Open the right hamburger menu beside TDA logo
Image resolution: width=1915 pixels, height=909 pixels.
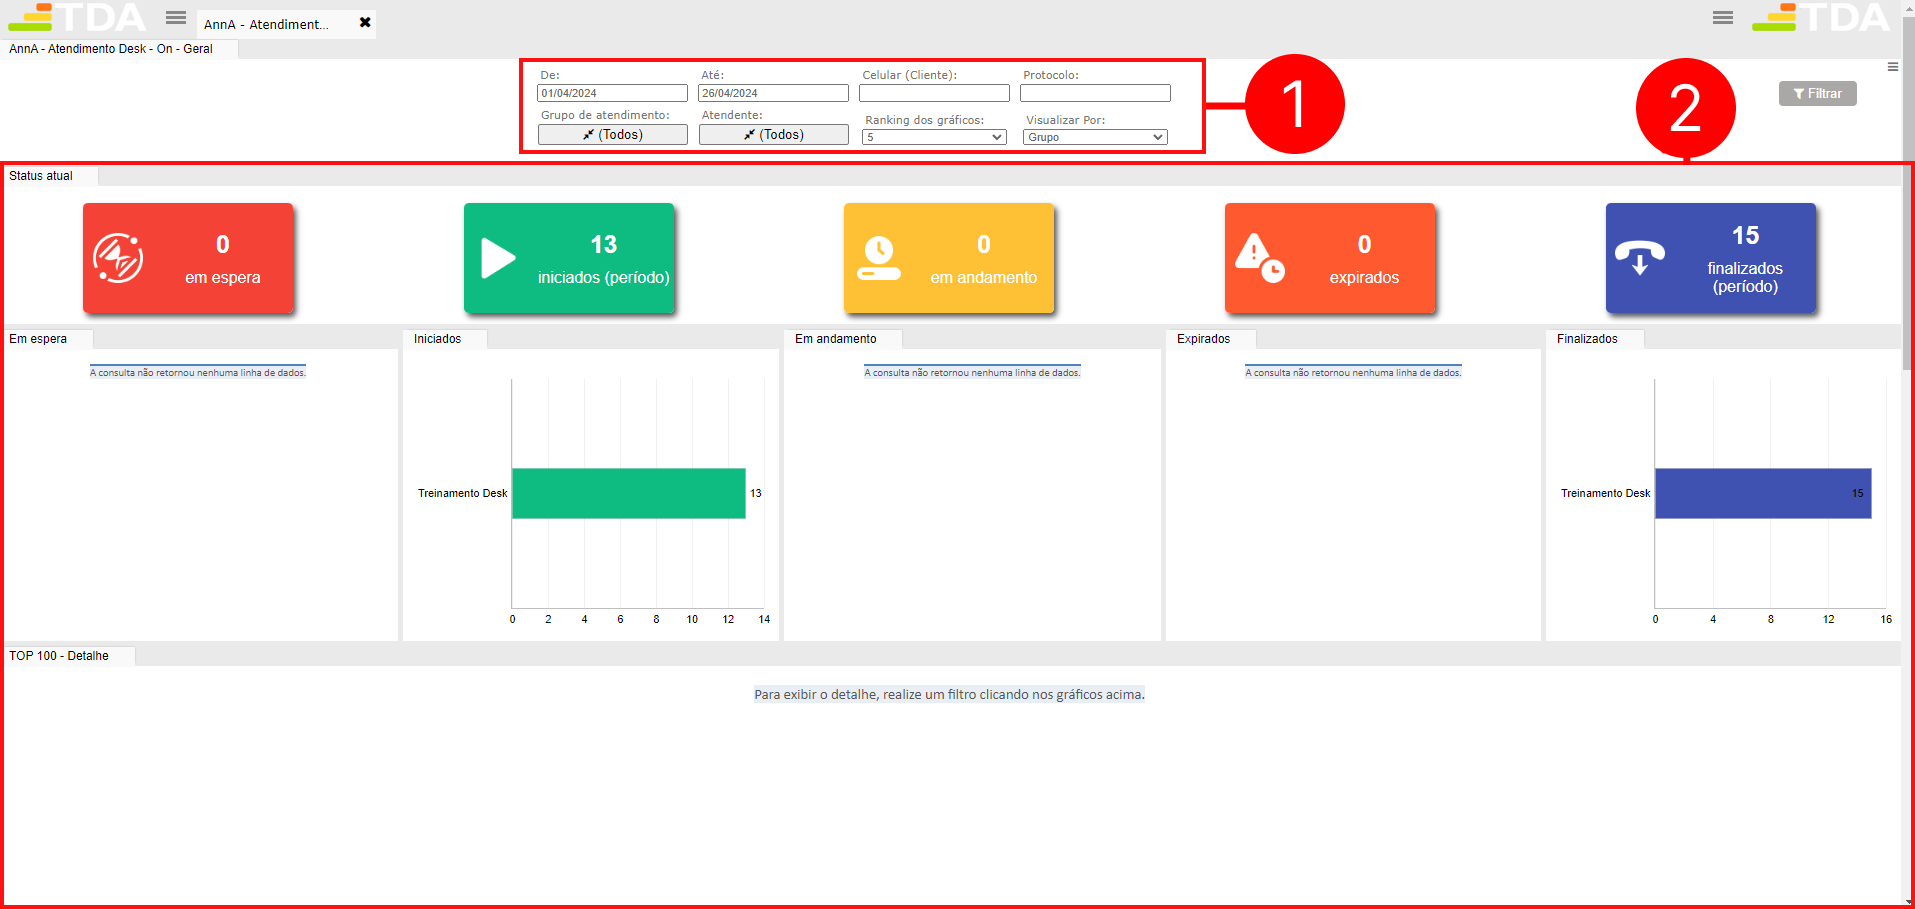click(1722, 17)
